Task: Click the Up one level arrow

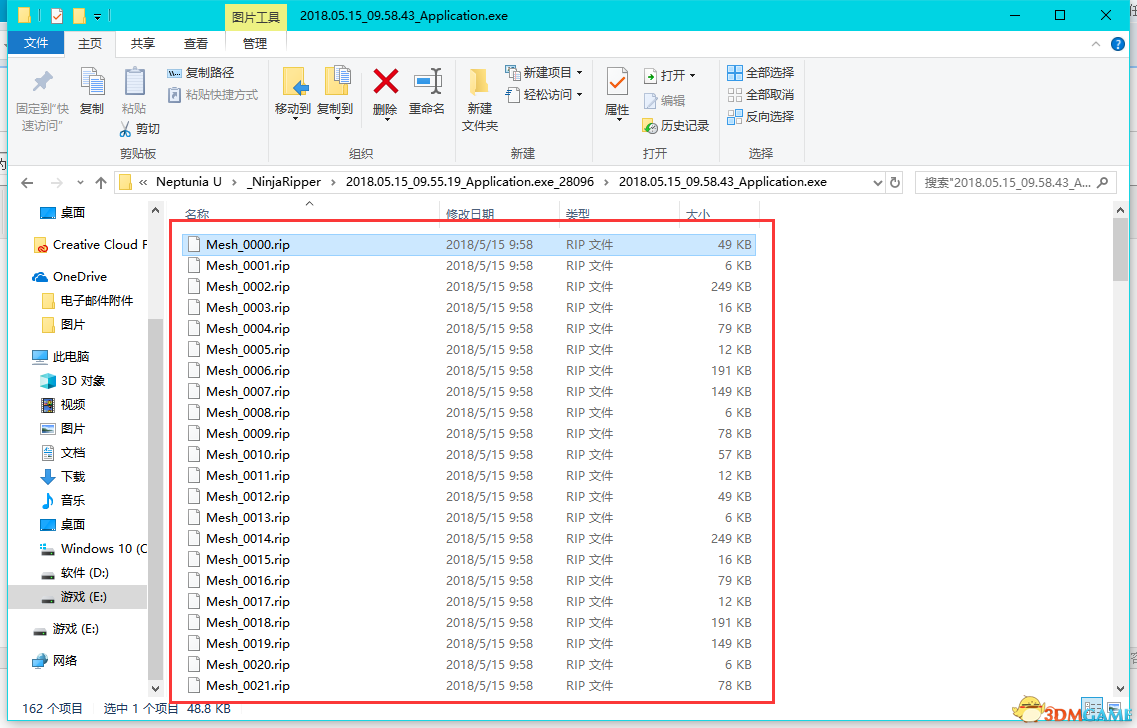Action: 101,183
